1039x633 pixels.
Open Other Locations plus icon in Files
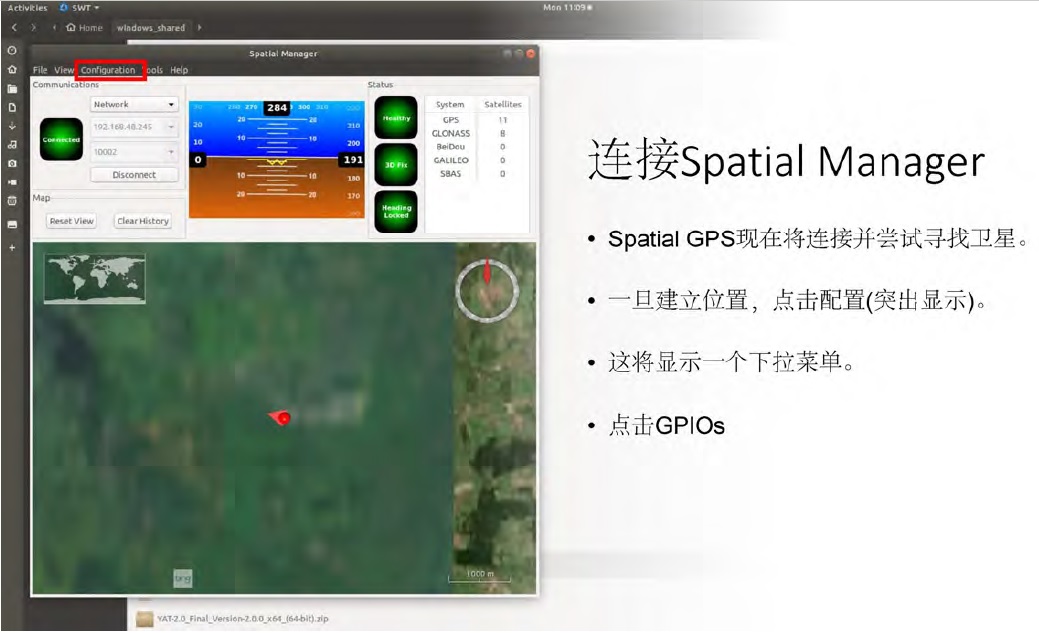12,247
